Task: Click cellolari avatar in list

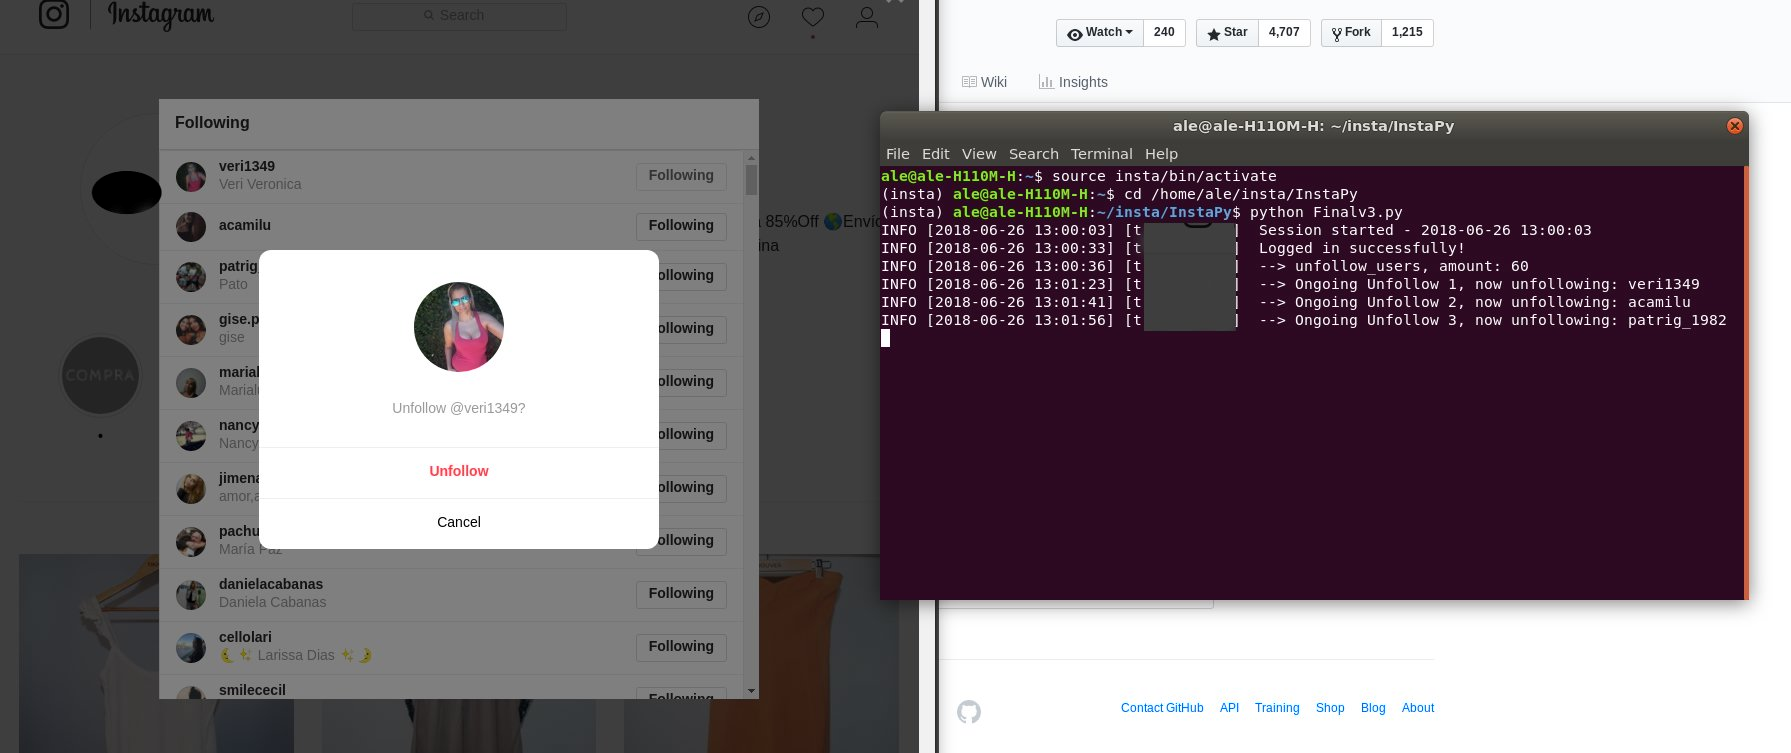Action: click(x=191, y=648)
